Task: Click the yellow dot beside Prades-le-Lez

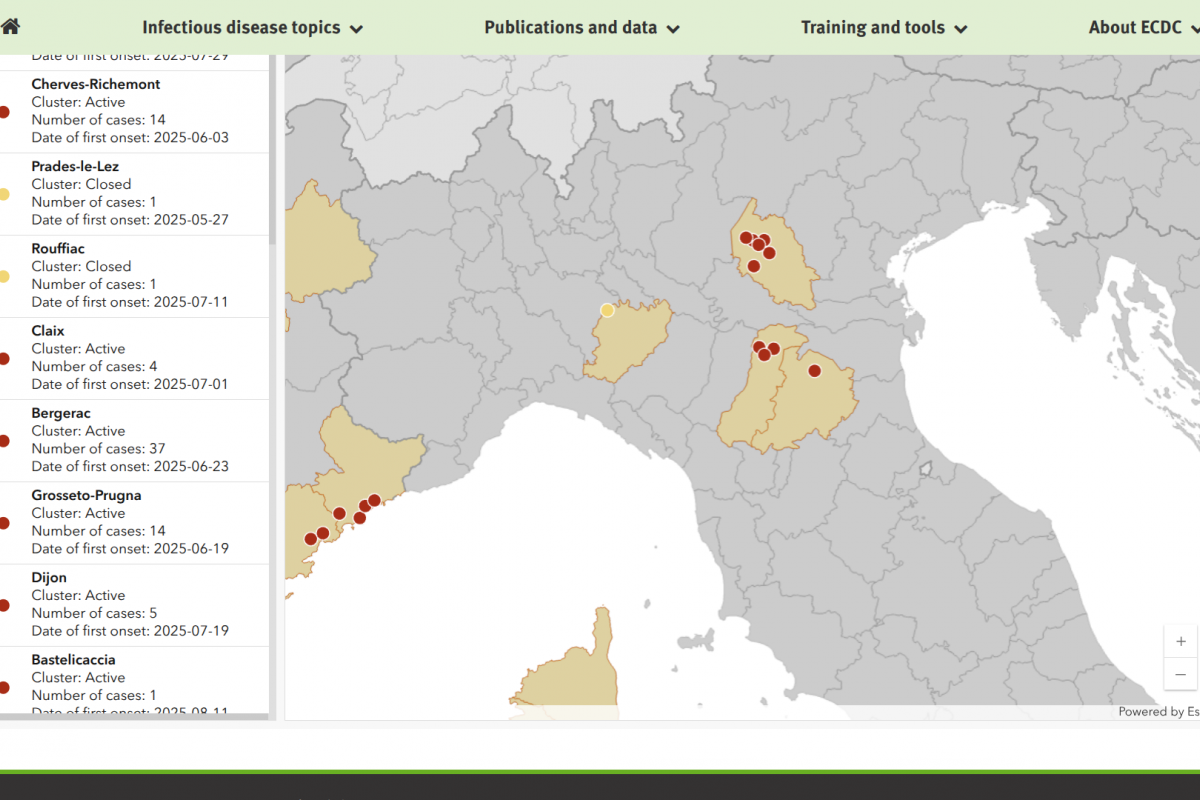Action: 4,194
